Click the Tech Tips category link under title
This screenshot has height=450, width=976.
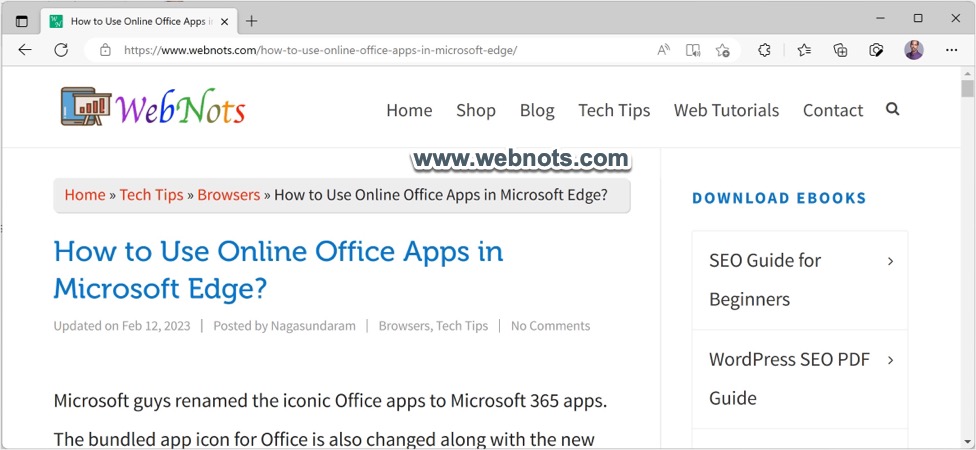click(x=462, y=326)
